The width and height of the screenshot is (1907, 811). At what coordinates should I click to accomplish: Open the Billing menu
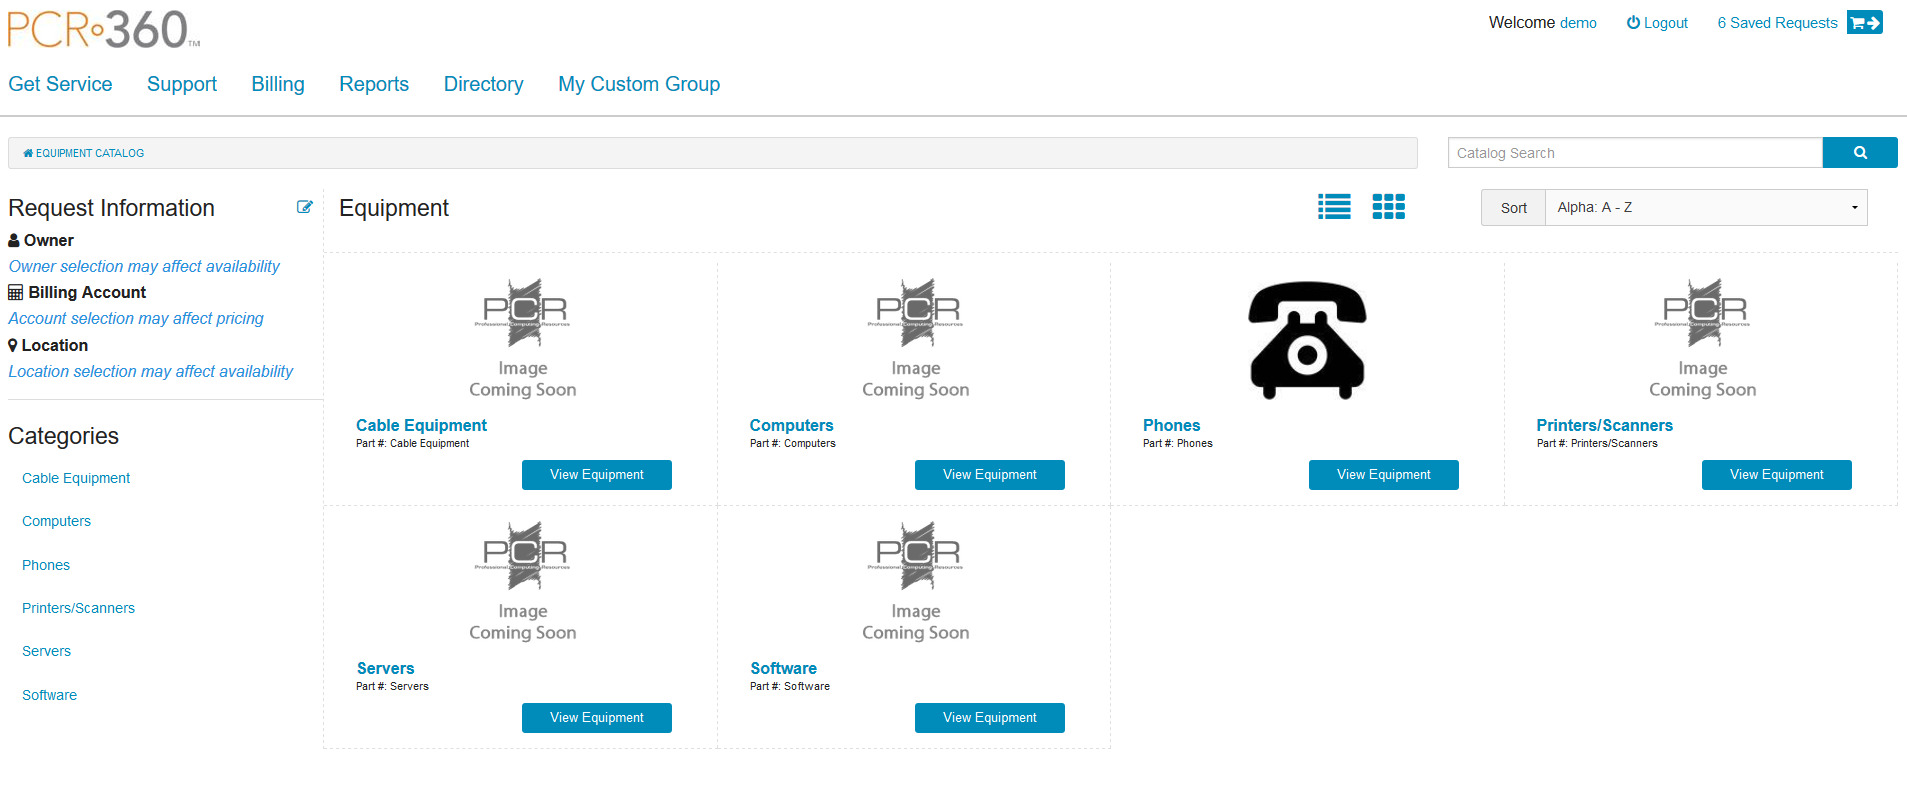click(x=278, y=84)
